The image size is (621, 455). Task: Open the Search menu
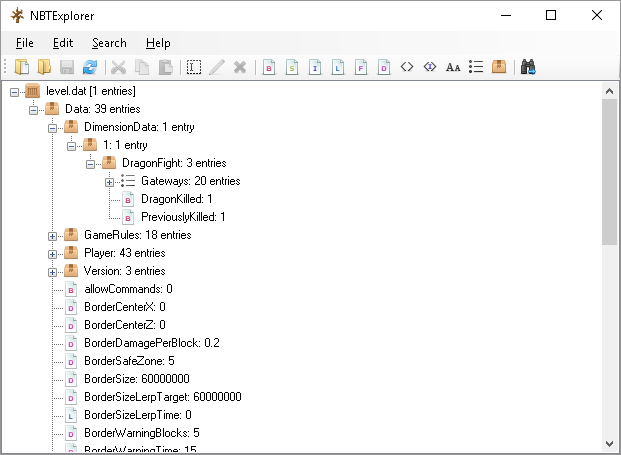pyautogui.click(x=109, y=43)
